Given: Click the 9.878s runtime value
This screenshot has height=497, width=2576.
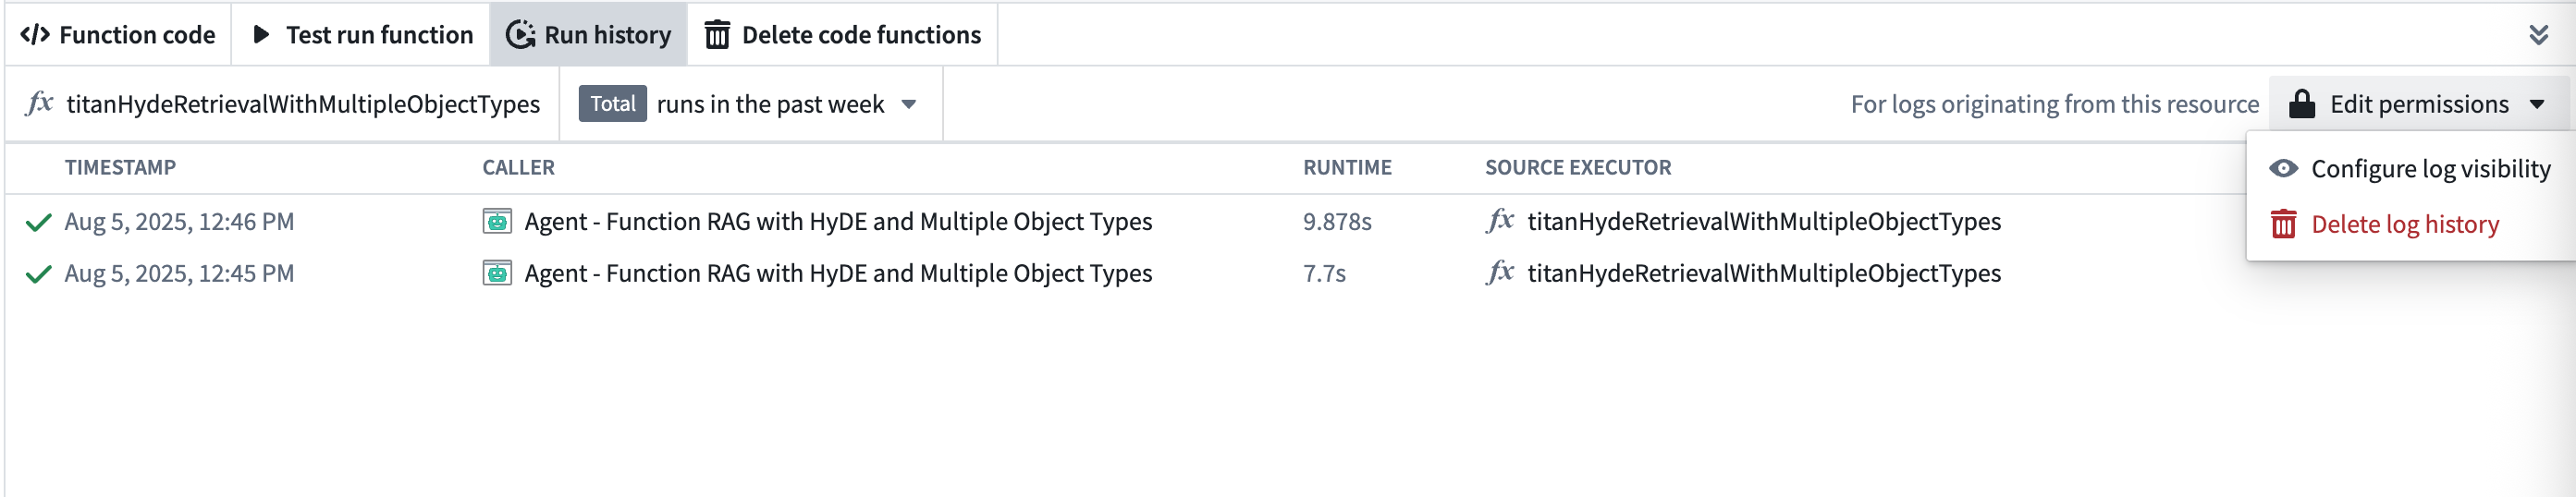Looking at the screenshot, I should (1337, 222).
